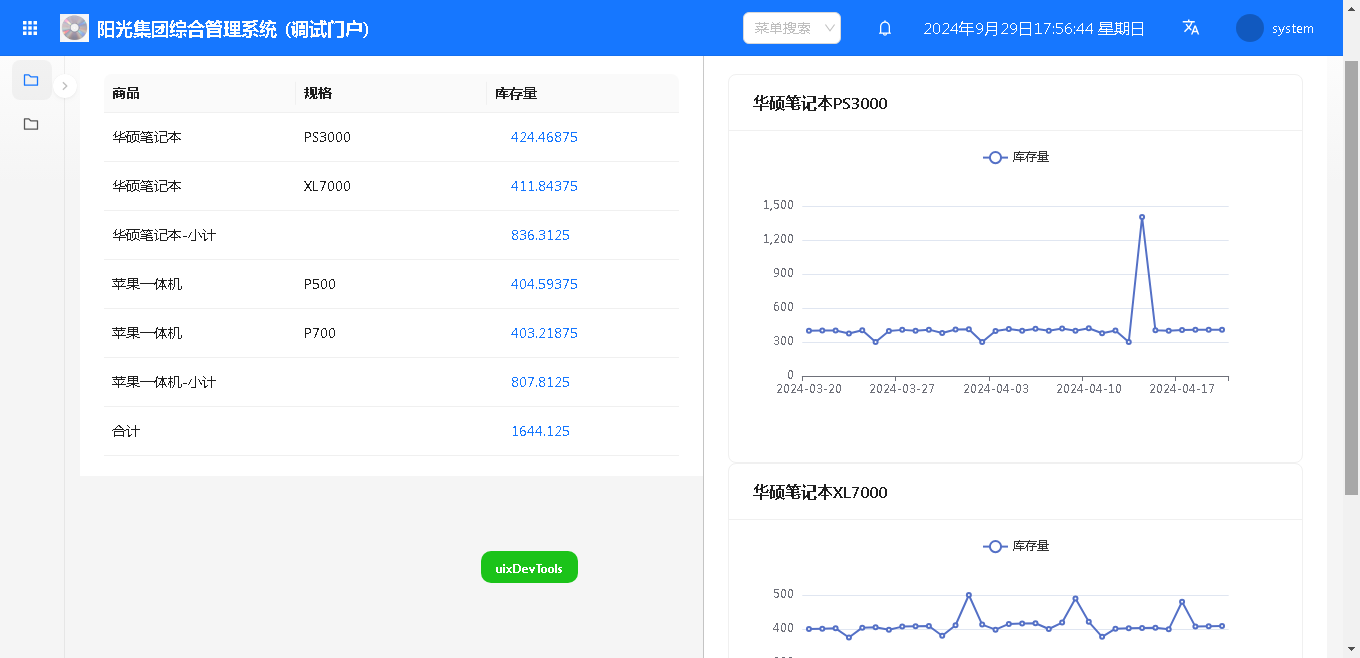The image size is (1360, 658).
Task: Click the system username label
Action: 1293,29
